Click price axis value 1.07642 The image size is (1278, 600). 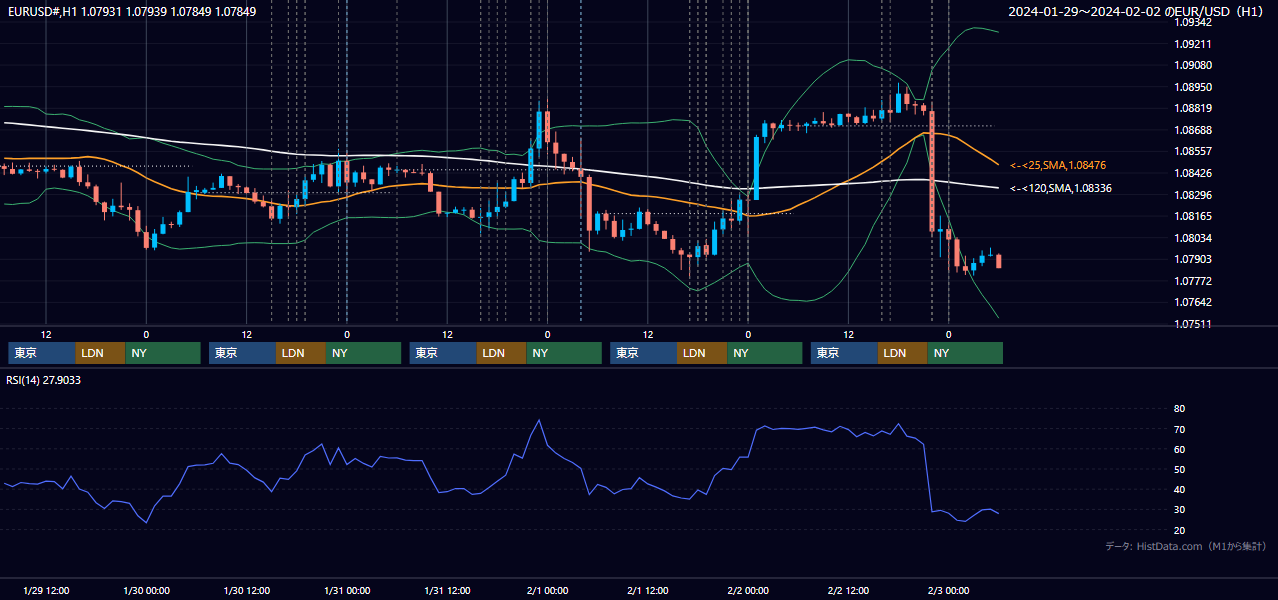1193,302
